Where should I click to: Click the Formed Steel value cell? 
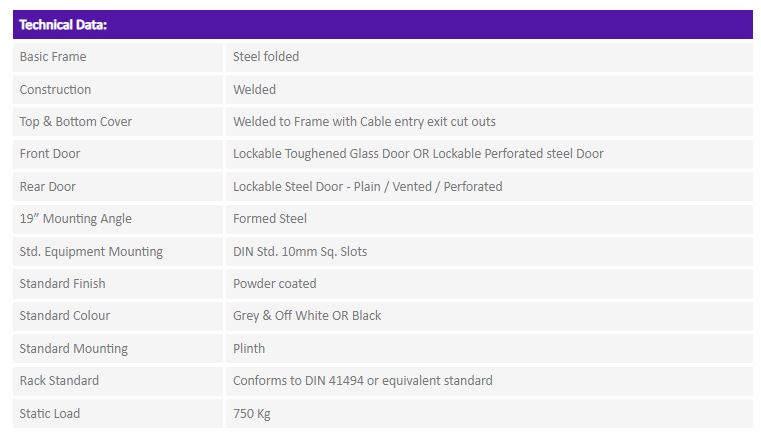(489, 219)
